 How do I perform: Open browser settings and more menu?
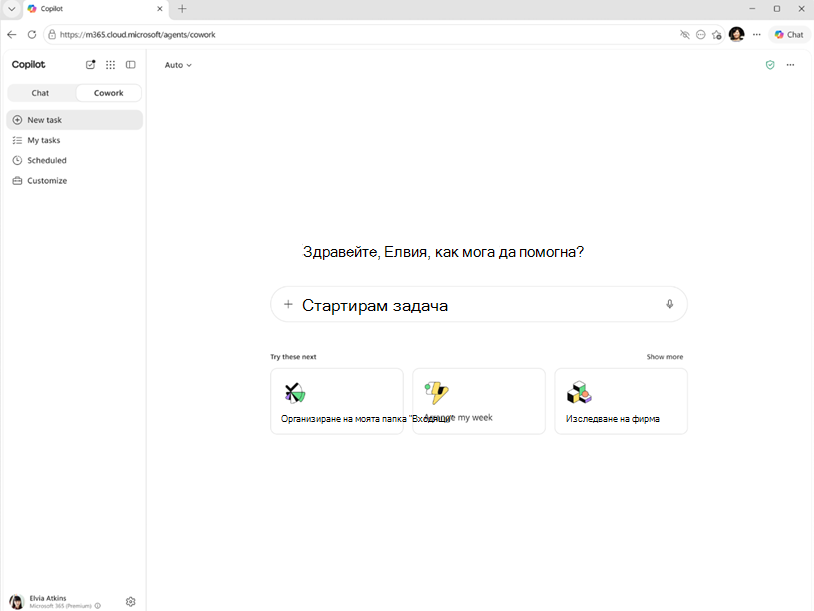pos(757,34)
